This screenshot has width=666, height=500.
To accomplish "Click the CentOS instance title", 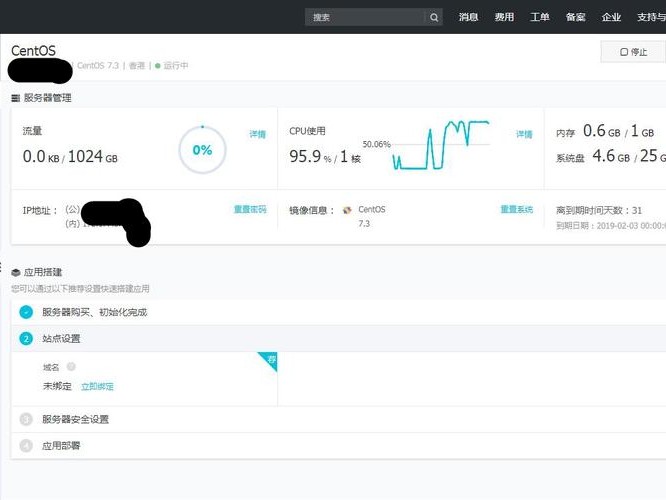I will pyautogui.click(x=33, y=51).
